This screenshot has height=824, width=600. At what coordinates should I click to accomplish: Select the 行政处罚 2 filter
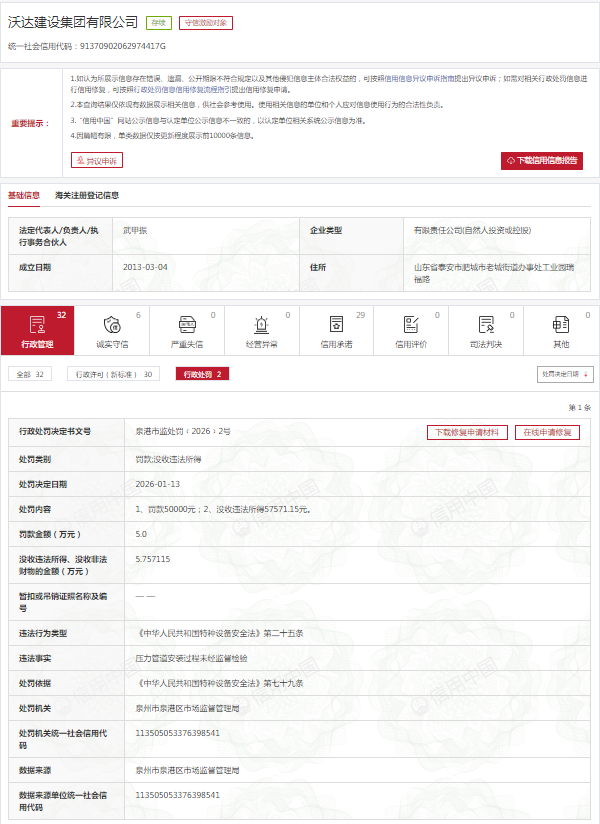(x=201, y=374)
